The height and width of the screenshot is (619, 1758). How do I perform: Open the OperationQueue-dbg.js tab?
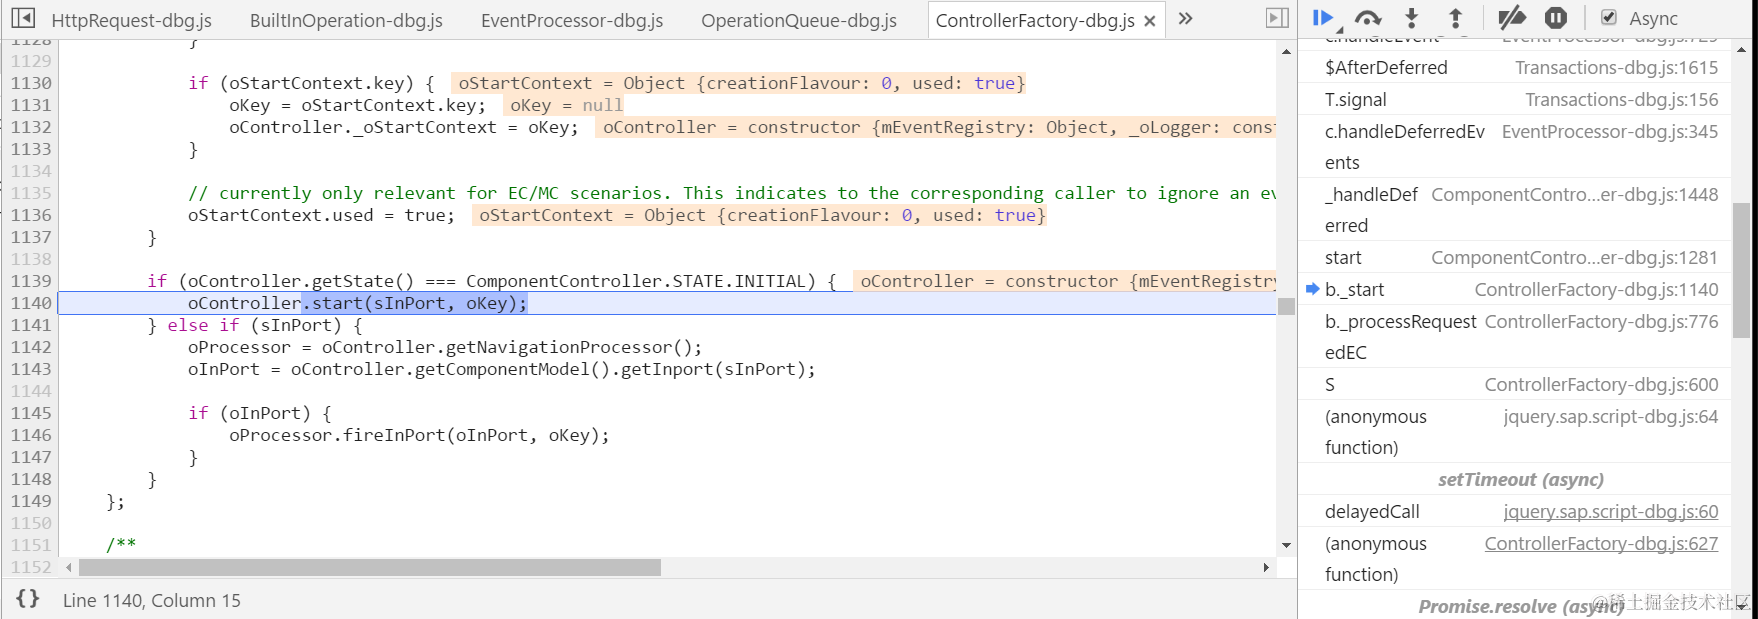[799, 20]
